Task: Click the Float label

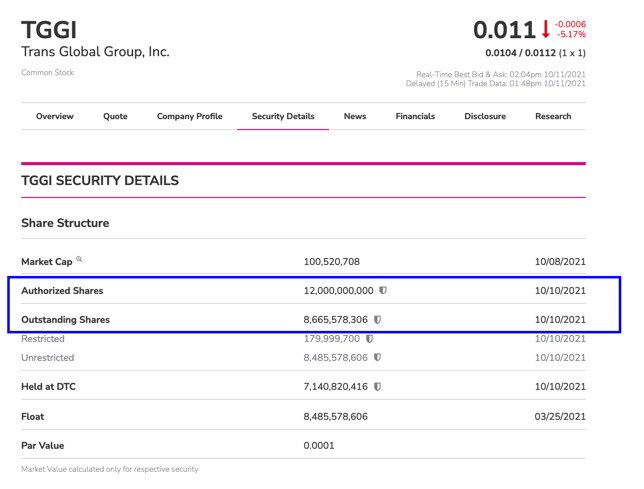Action: (32, 416)
